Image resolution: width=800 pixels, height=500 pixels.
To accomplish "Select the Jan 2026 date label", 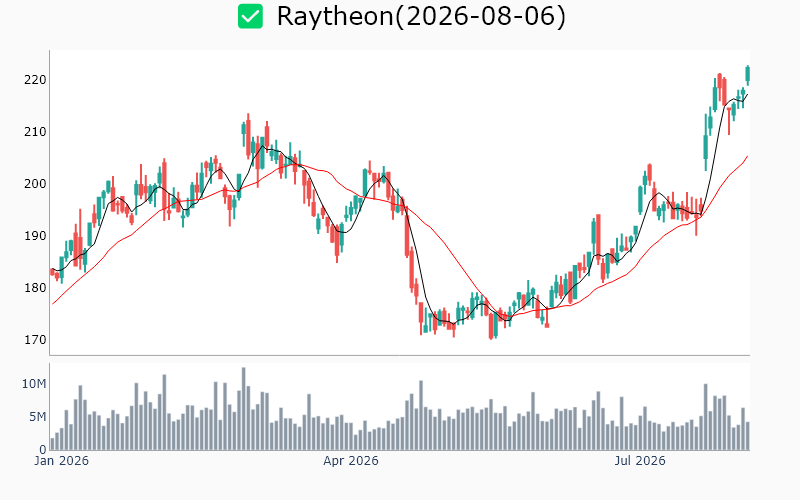I will pos(61,461).
